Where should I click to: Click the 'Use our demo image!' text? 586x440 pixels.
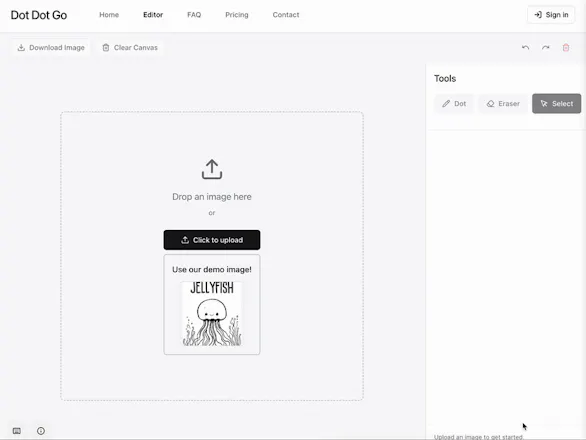pyautogui.click(x=212, y=270)
